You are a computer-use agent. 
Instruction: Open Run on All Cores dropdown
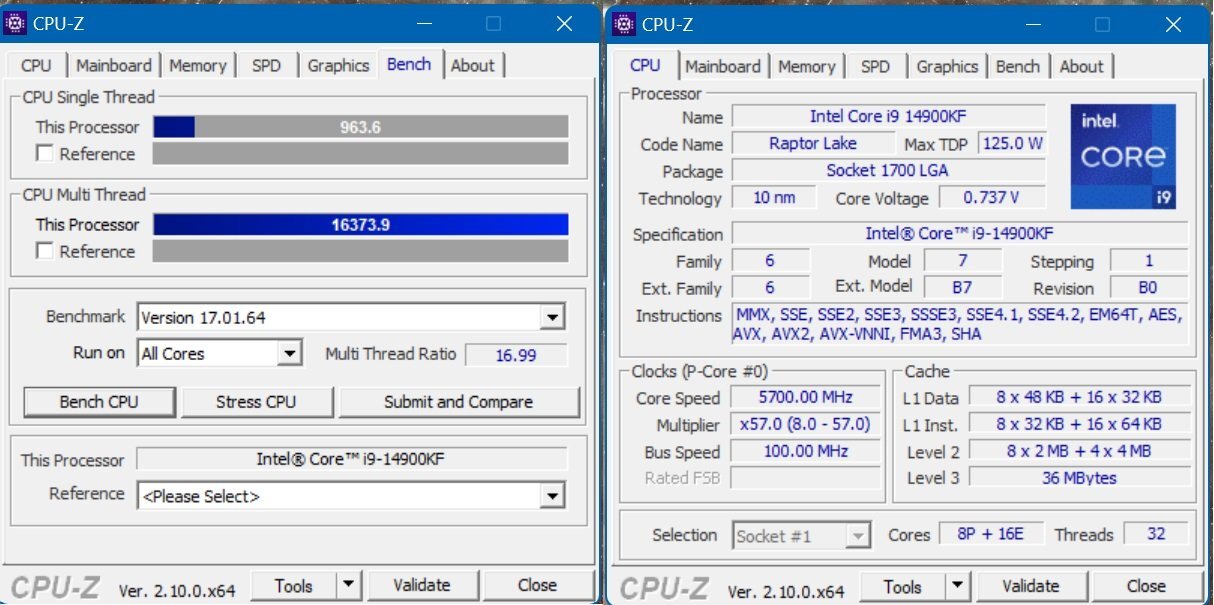290,353
